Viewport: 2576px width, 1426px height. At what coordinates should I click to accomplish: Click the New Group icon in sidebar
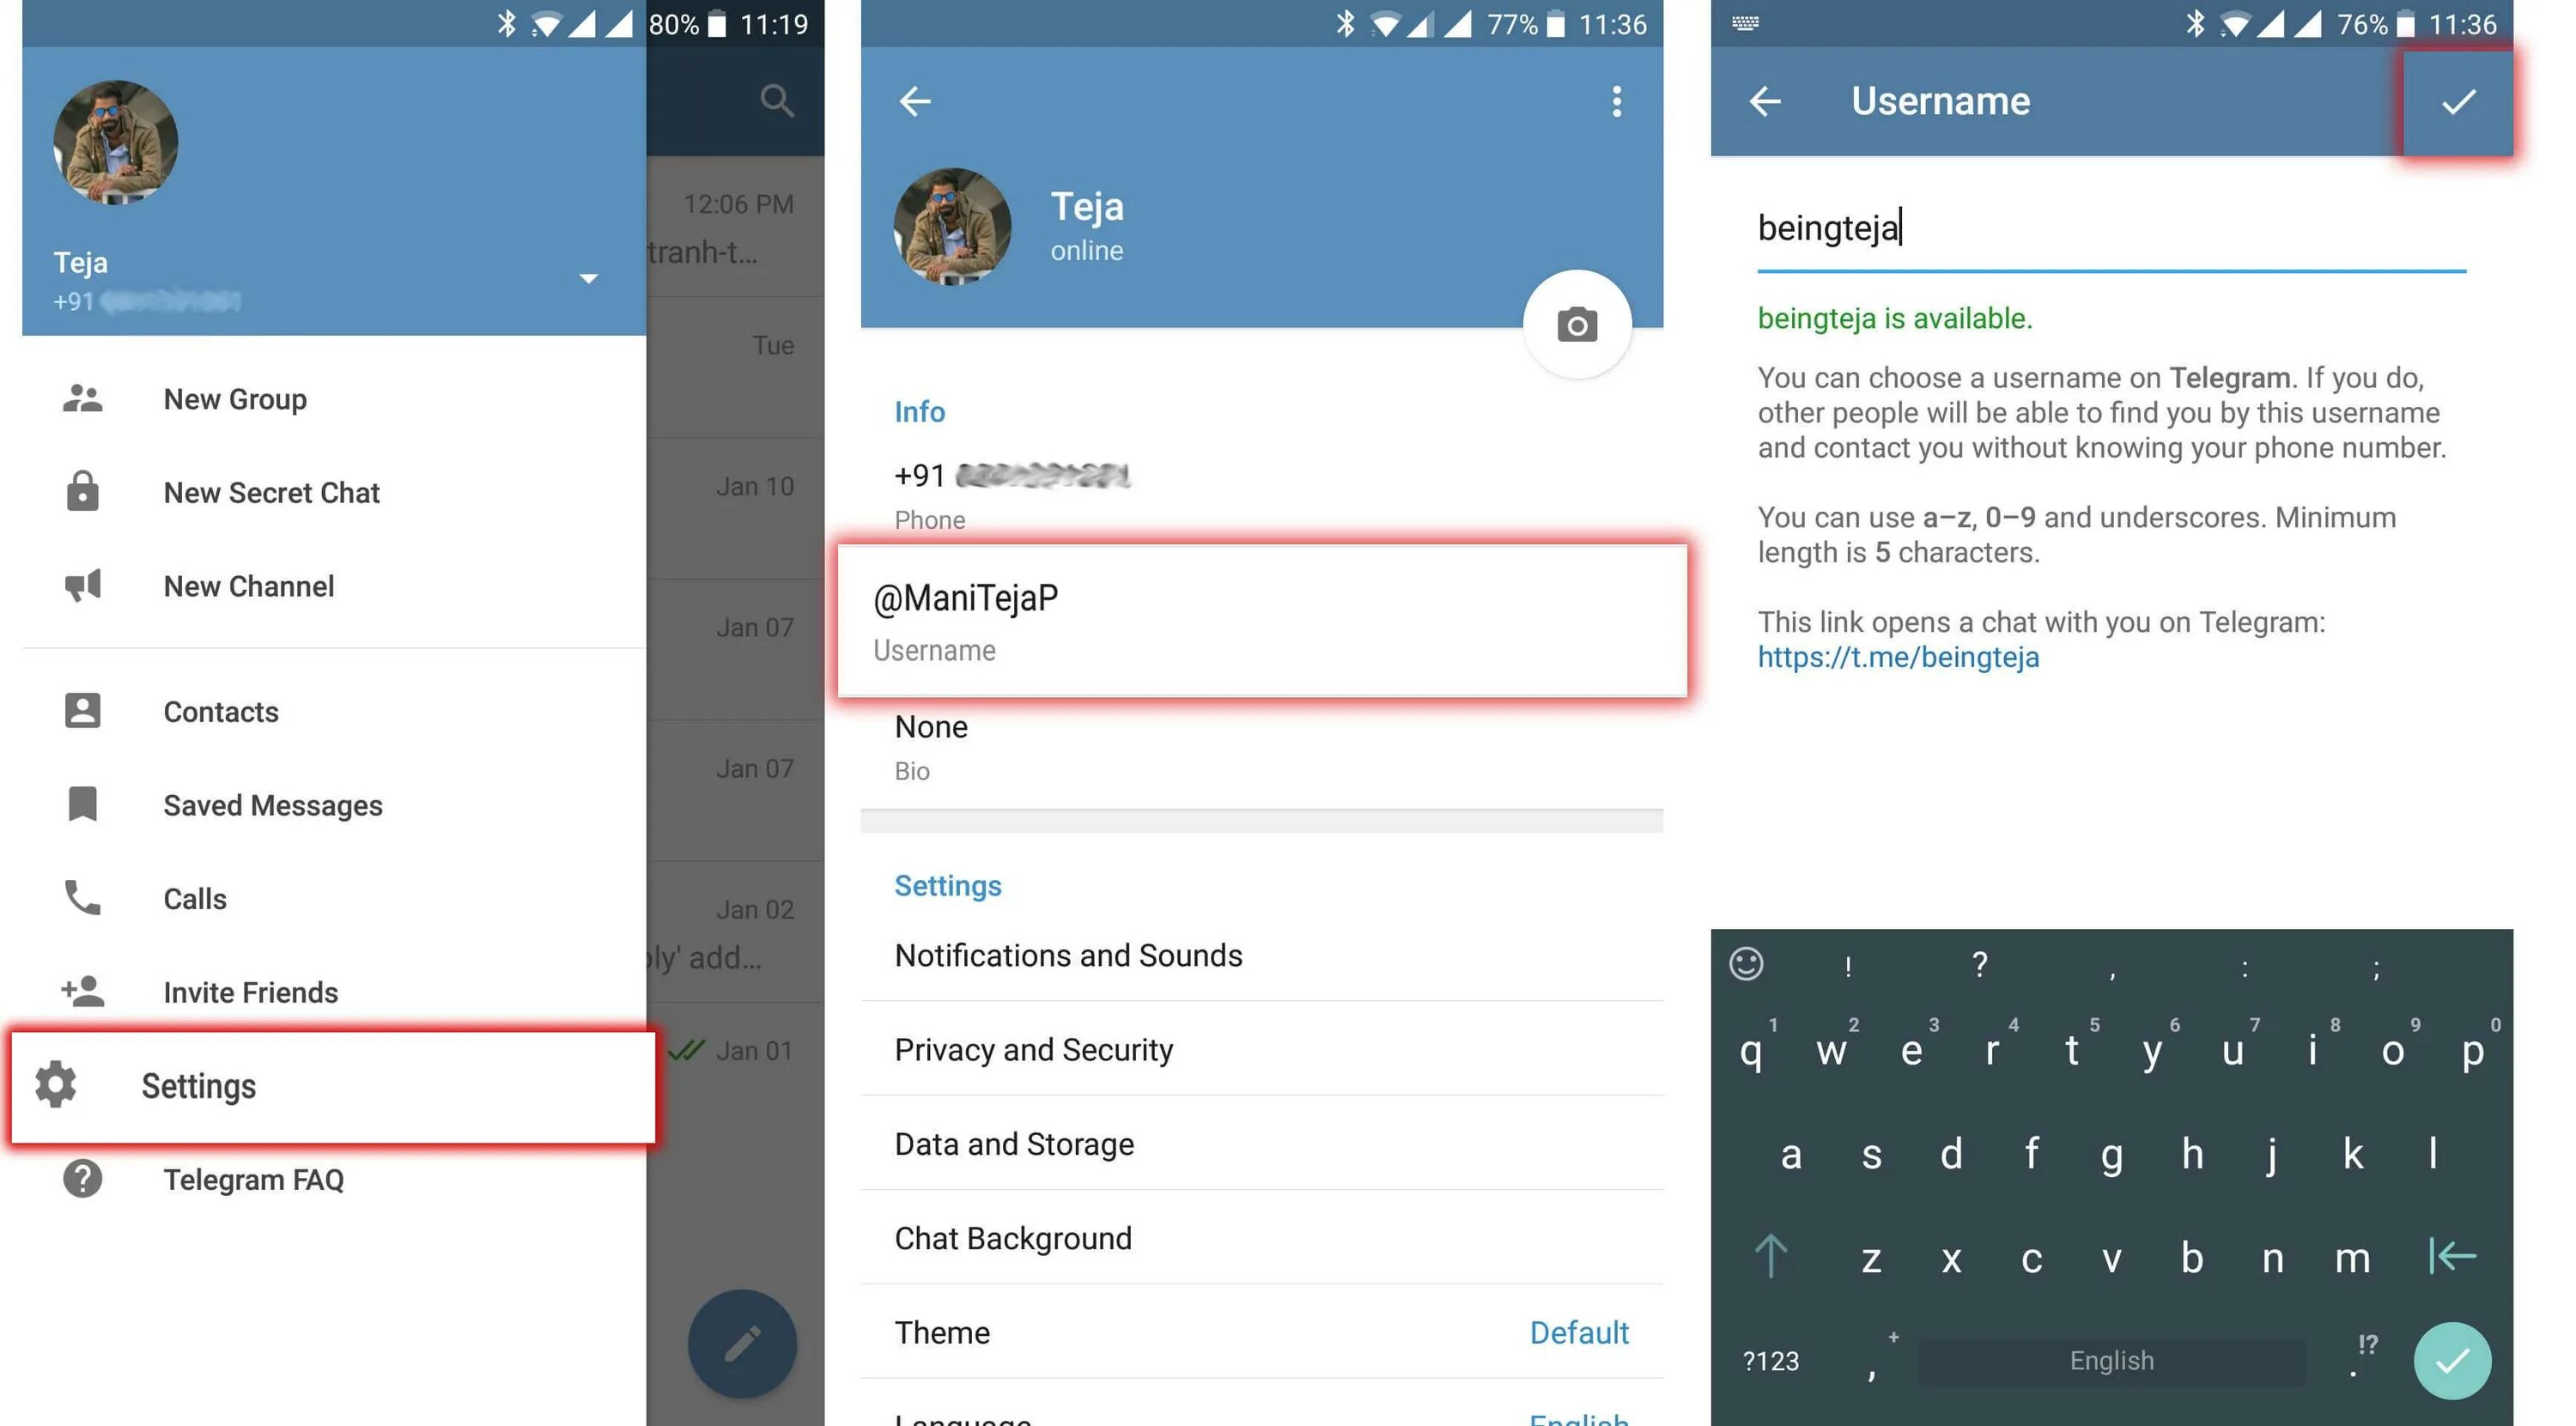click(x=82, y=397)
